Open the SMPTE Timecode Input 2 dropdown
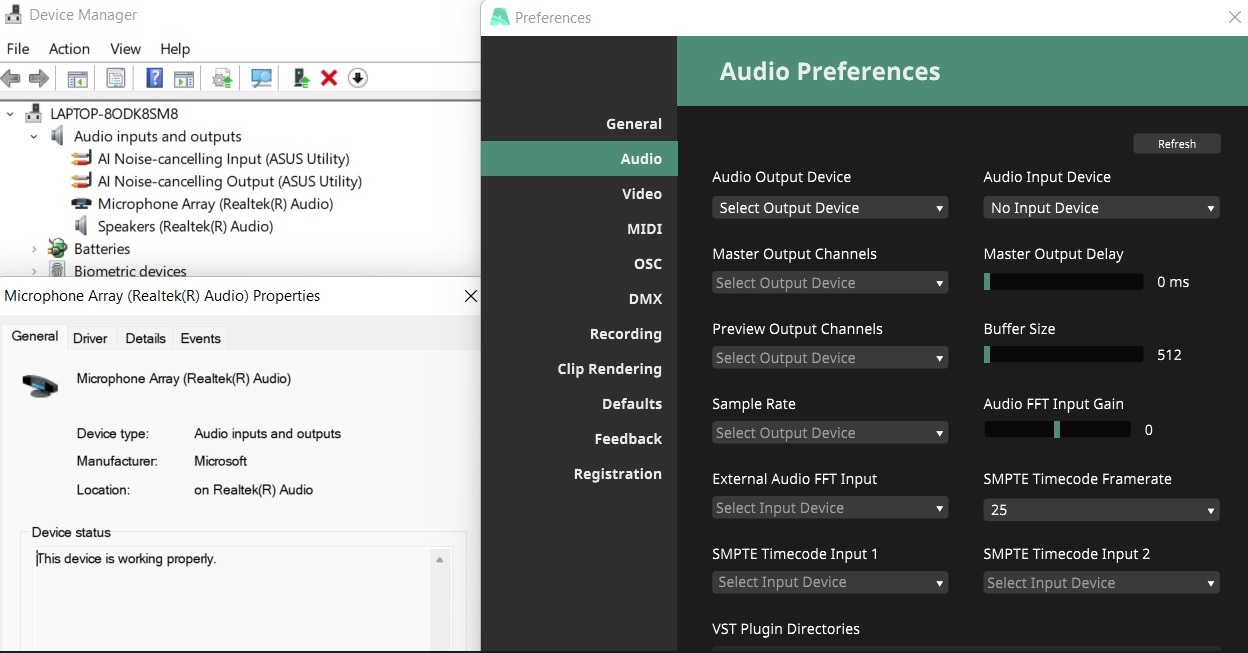The height and width of the screenshot is (653, 1248). tap(1101, 583)
